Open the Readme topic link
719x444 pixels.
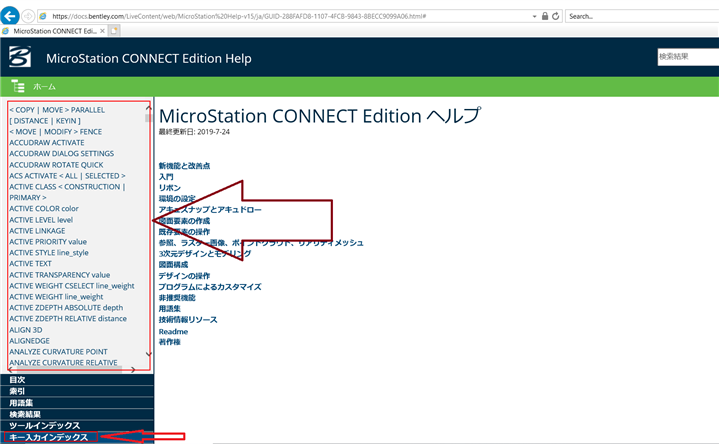173,331
